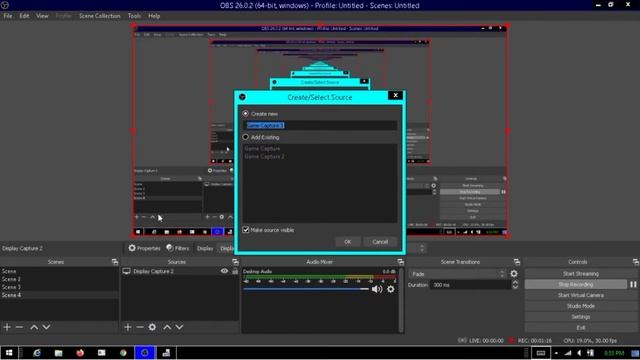The height and width of the screenshot is (360, 640).
Task: Click the Duration 300 ms field
Action: pyautogui.click(x=470, y=285)
